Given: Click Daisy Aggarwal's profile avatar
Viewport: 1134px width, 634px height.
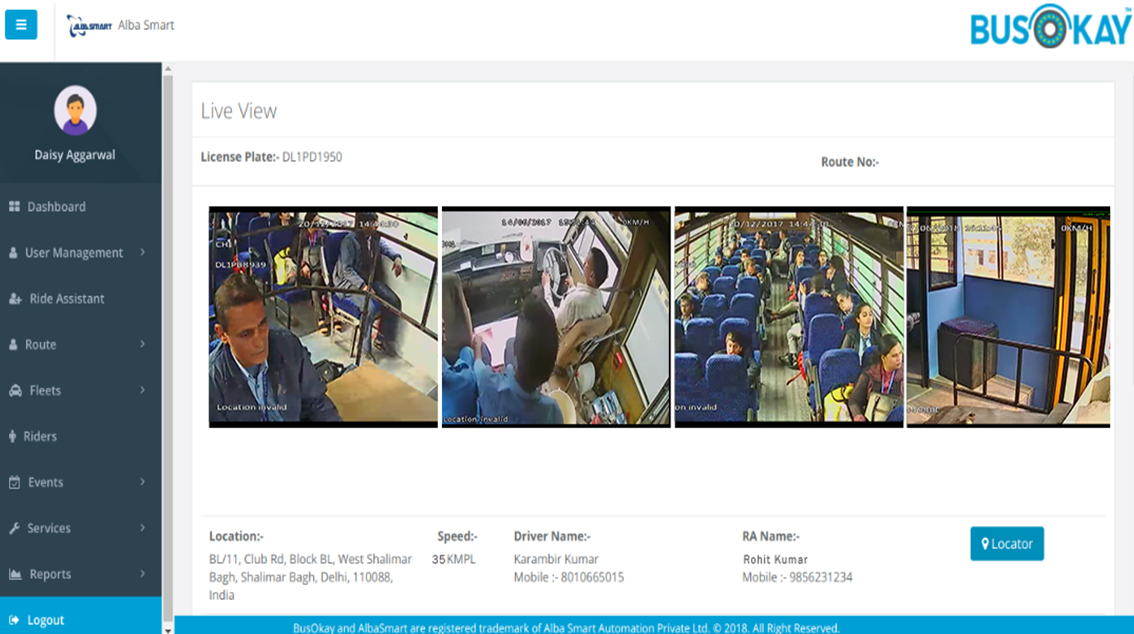Looking at the screenshot, I should (x=75, y=110).
